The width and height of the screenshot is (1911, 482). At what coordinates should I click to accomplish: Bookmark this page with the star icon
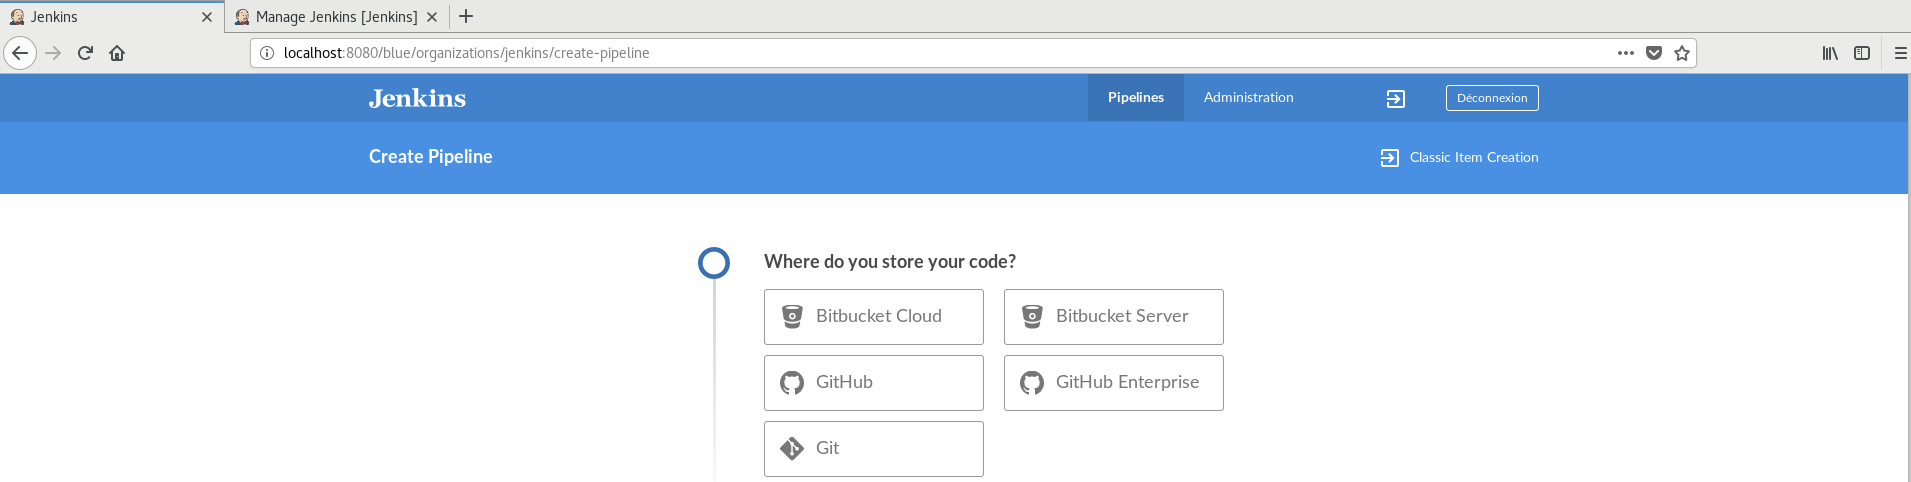1682,53
